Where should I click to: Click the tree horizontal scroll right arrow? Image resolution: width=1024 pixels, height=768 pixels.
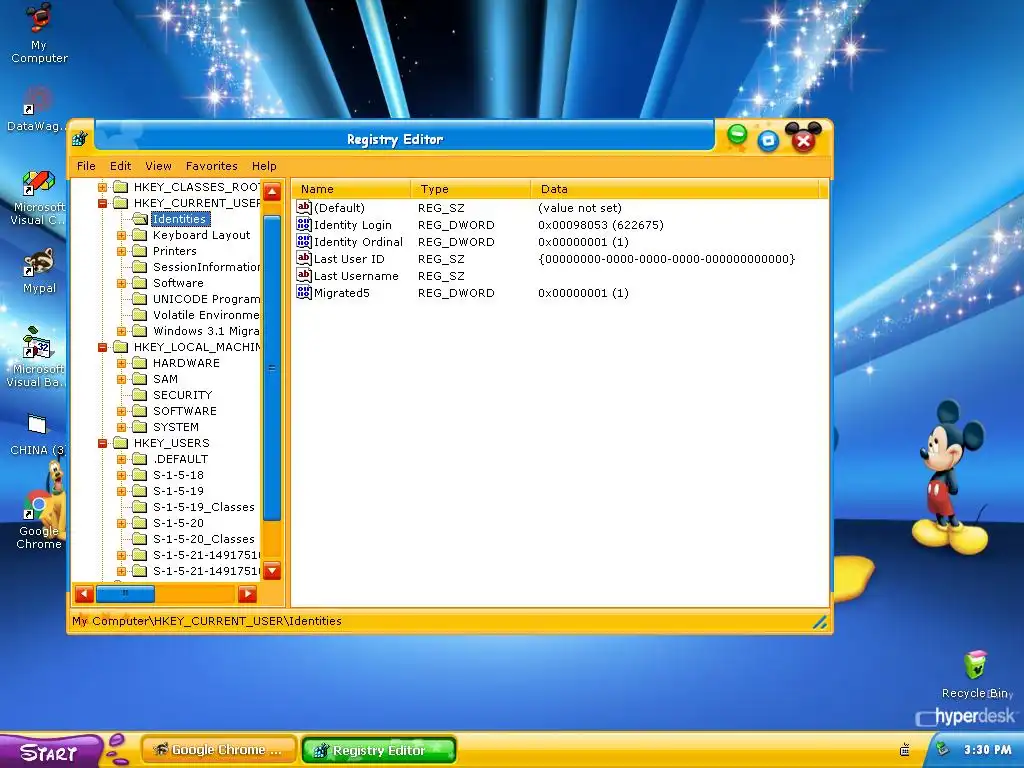(248, 594)
